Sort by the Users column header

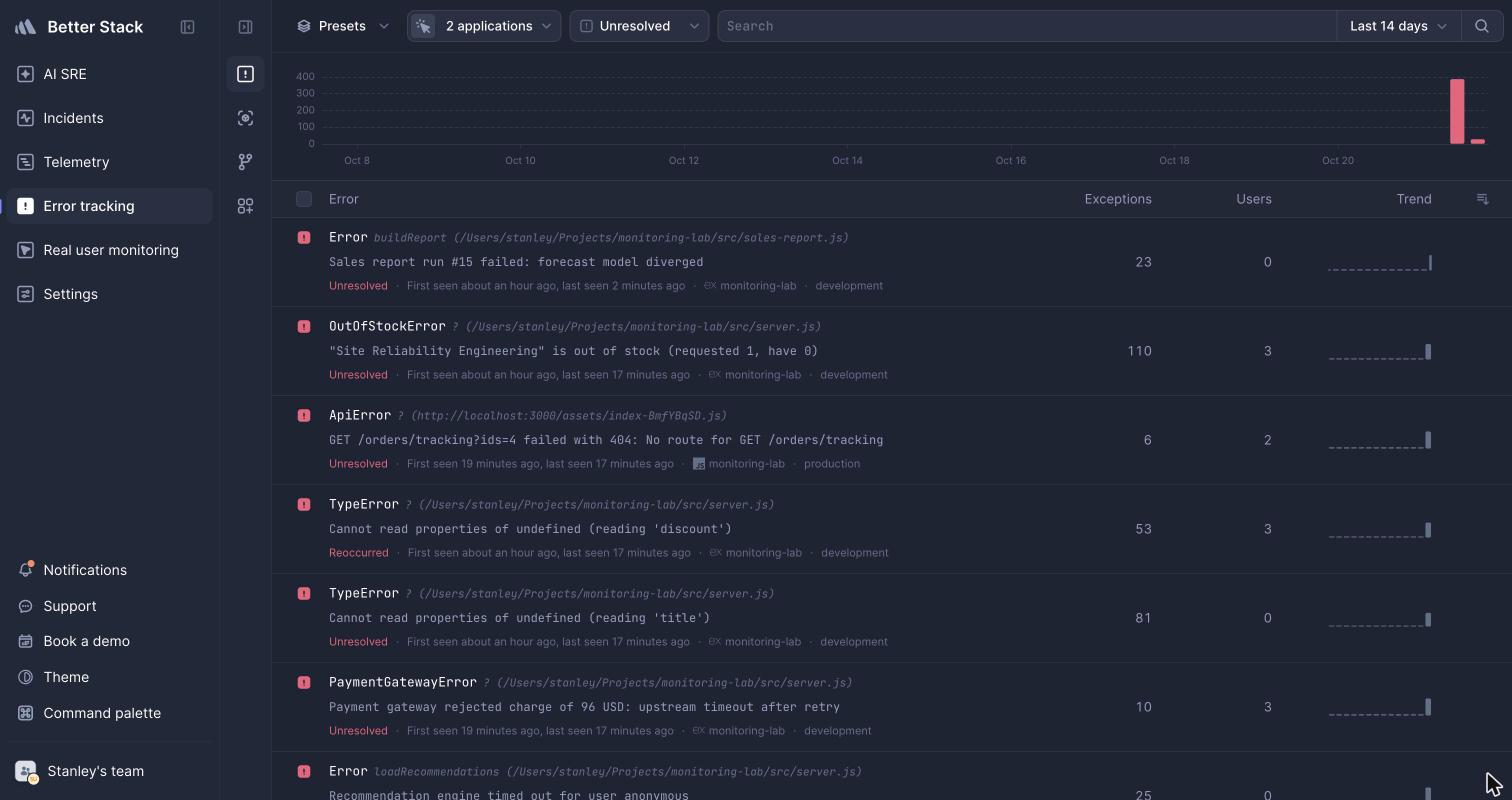[x=1254, y=199]
